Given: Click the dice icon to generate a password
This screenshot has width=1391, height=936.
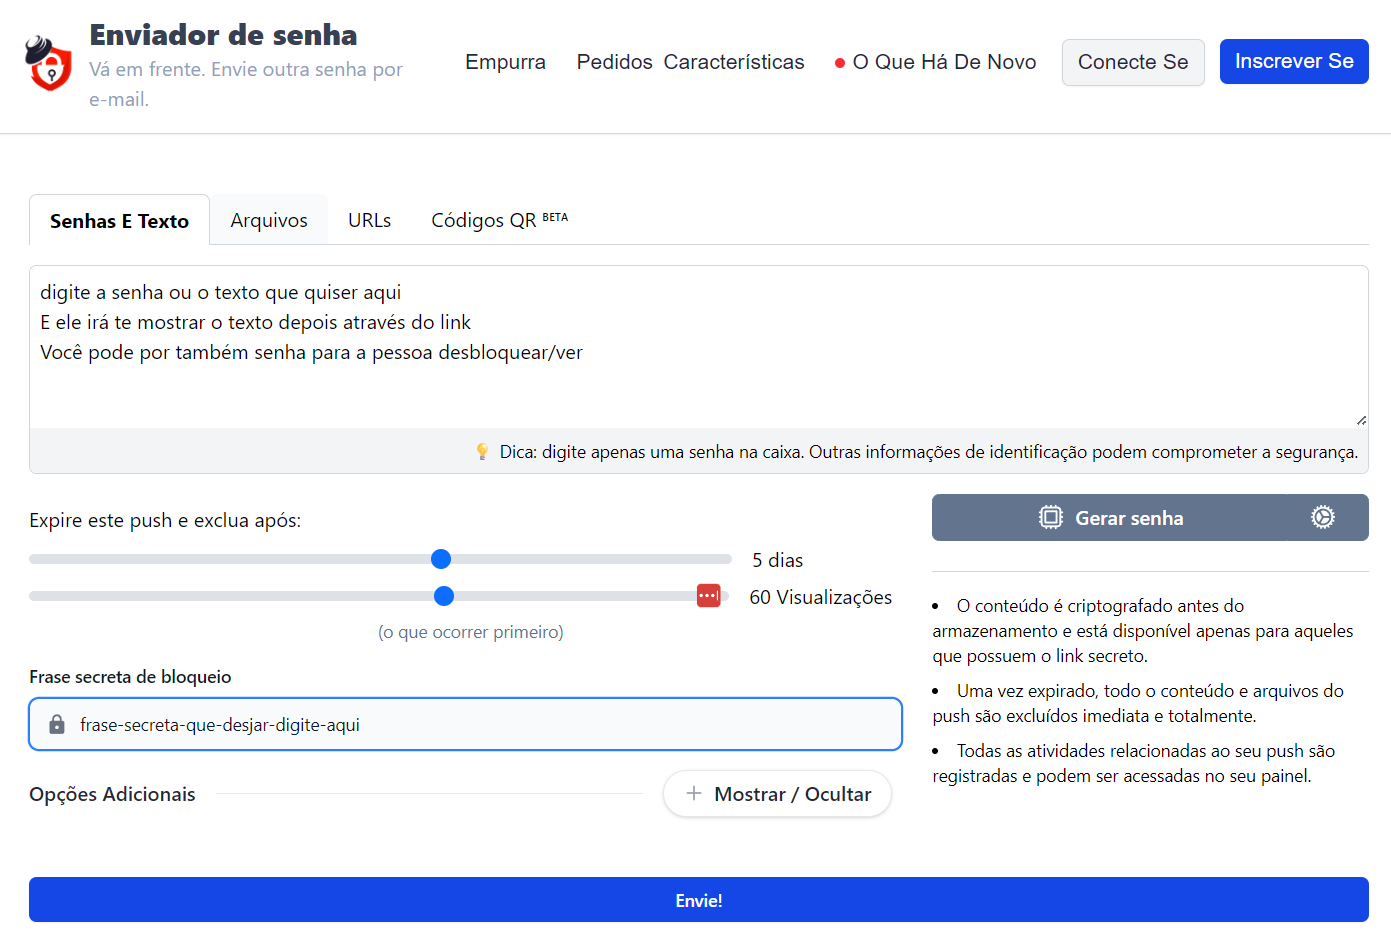Looking at the screenshot, I should (x=1050, y=517).
